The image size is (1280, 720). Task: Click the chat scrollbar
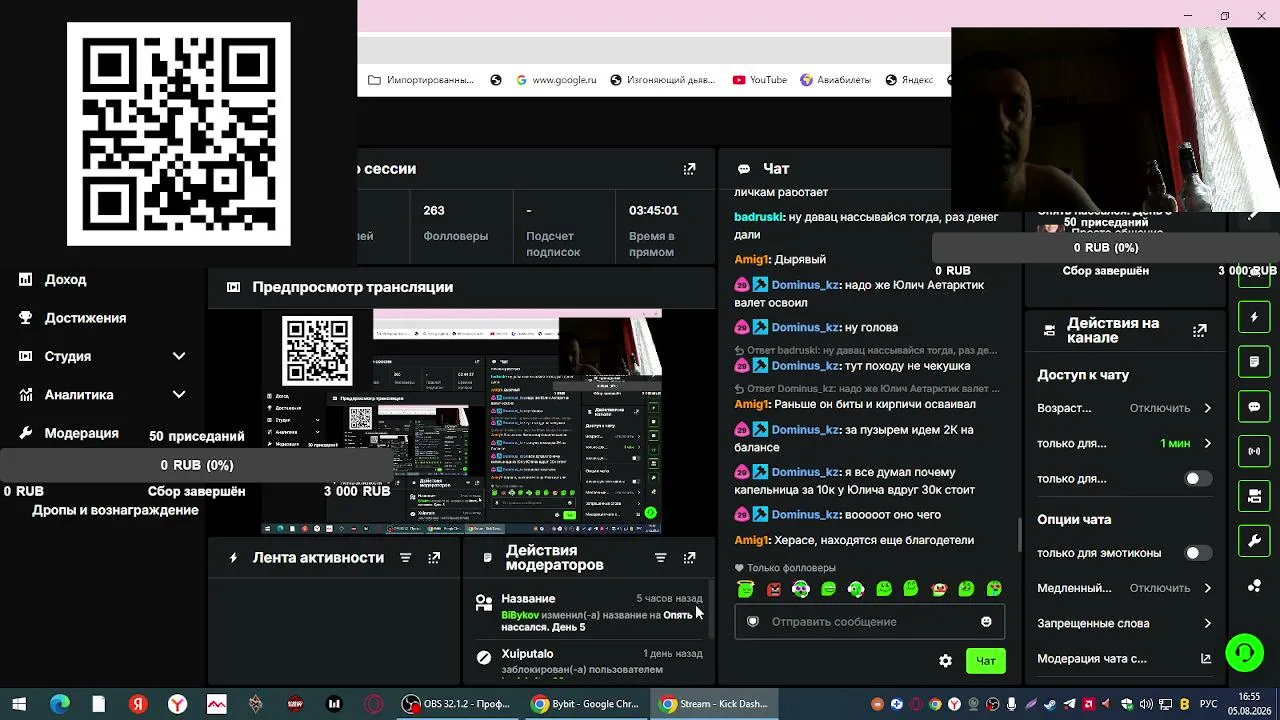[x=1019, y=534]
